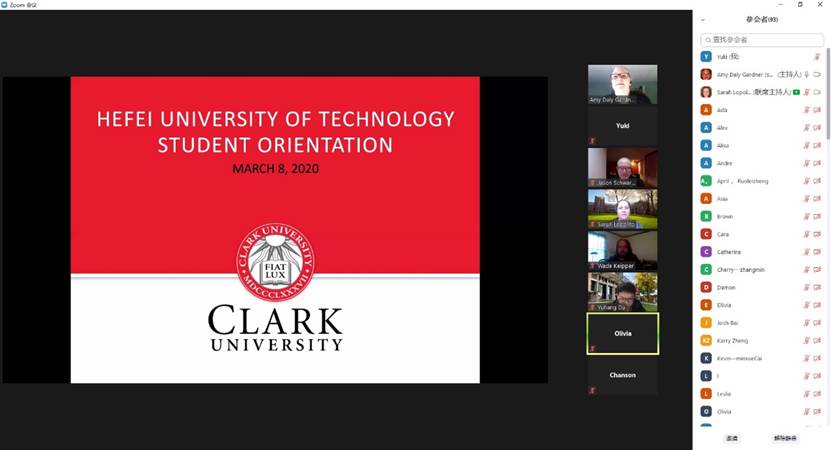Click Kerry Zheng's KZ avatar icon
The height and width of the screenshot is (450, 831).
(x=706, y=341)
